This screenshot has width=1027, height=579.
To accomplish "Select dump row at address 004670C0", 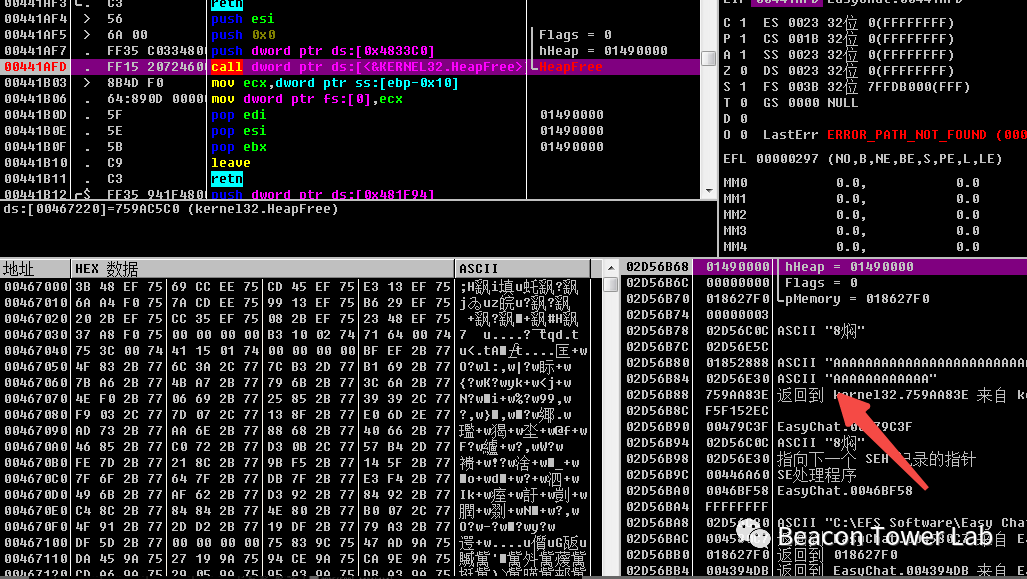I will [295, 479].
